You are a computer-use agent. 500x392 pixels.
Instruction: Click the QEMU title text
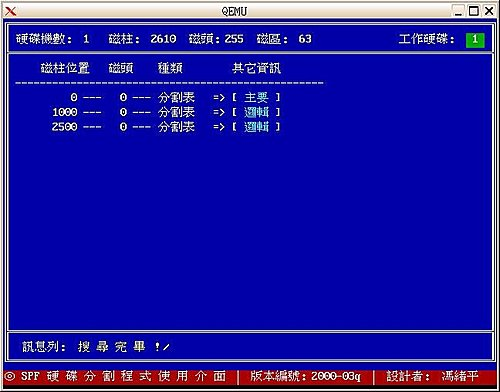click(x=234, y=12)
